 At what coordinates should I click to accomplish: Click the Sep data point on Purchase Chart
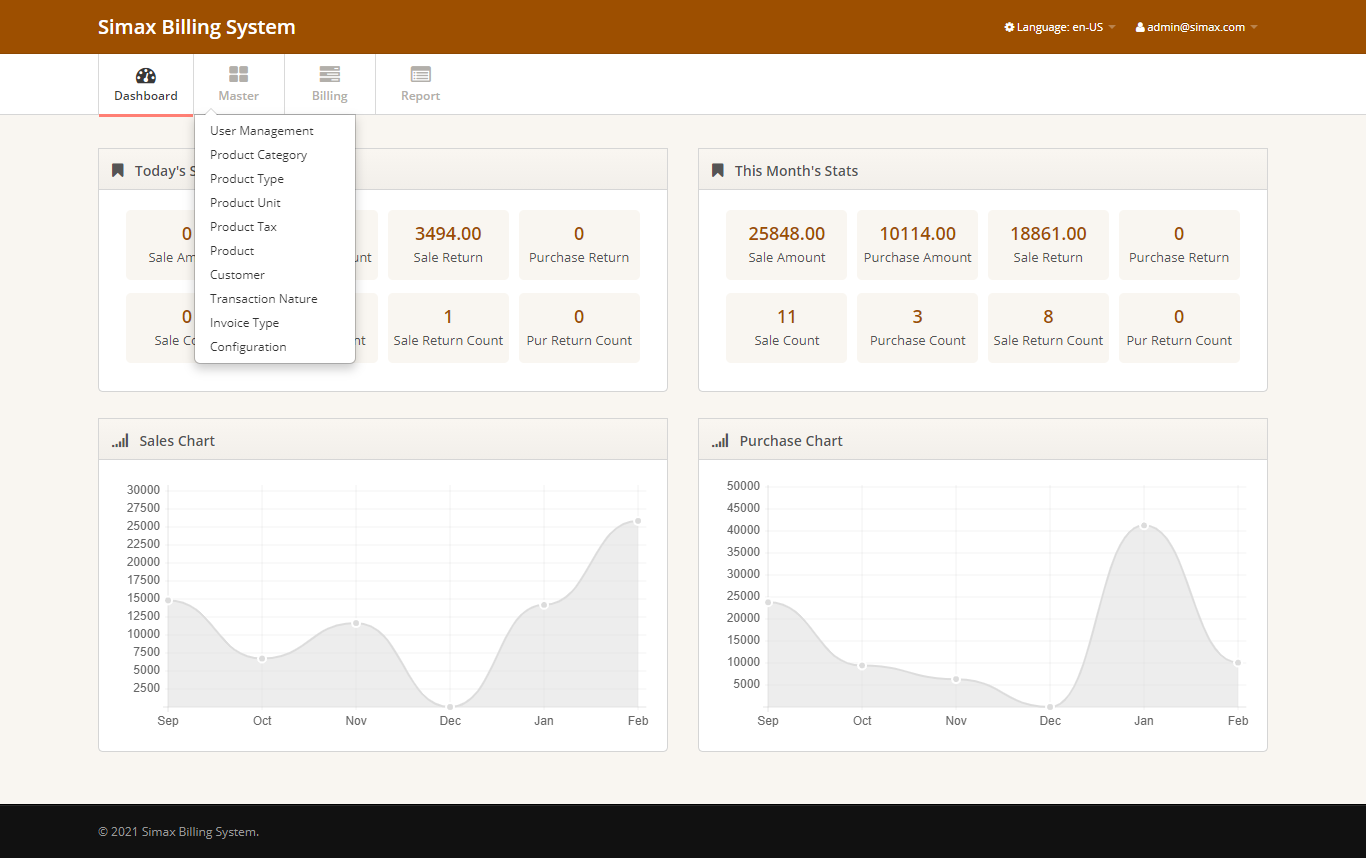pos(768,601)
